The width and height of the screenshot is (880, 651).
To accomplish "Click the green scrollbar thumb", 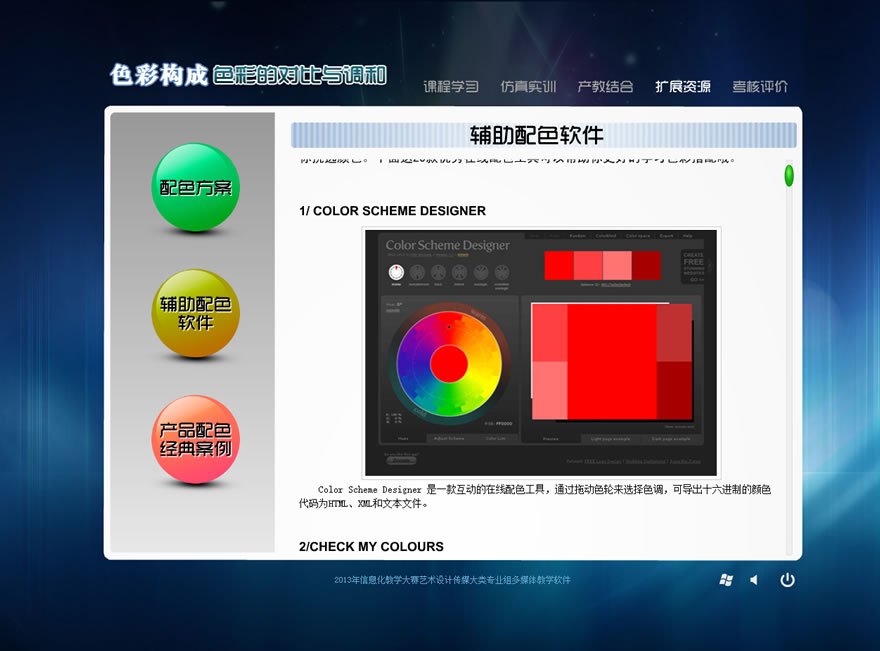I will point(789,176).
